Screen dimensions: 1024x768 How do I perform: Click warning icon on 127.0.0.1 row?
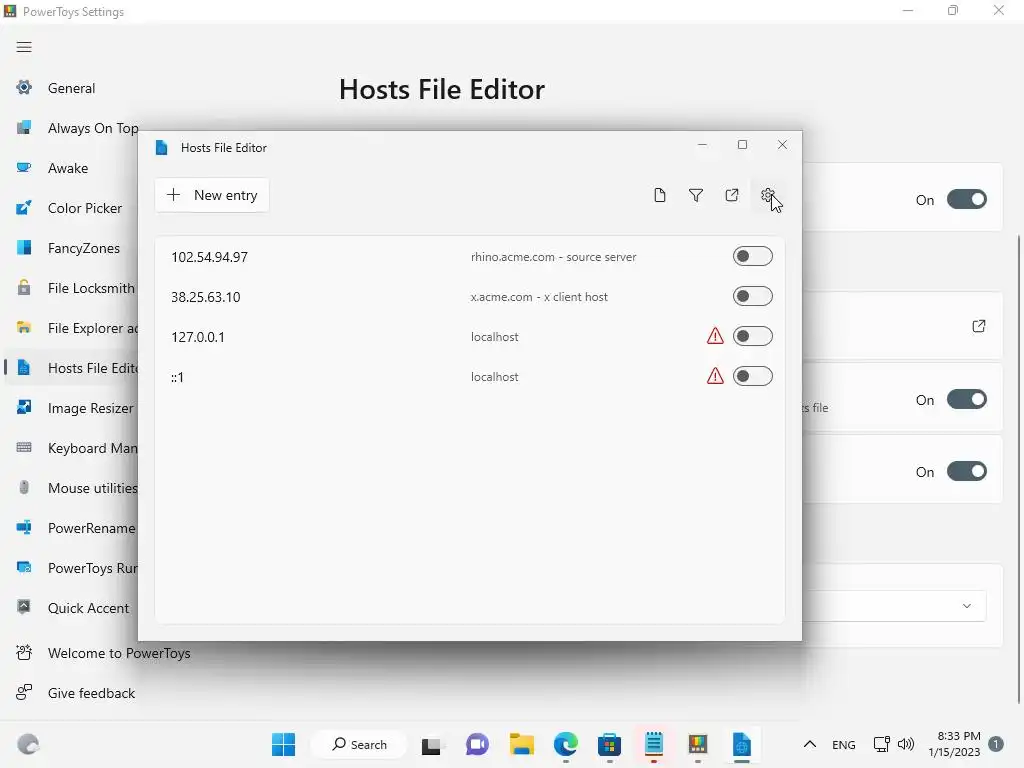715,336
